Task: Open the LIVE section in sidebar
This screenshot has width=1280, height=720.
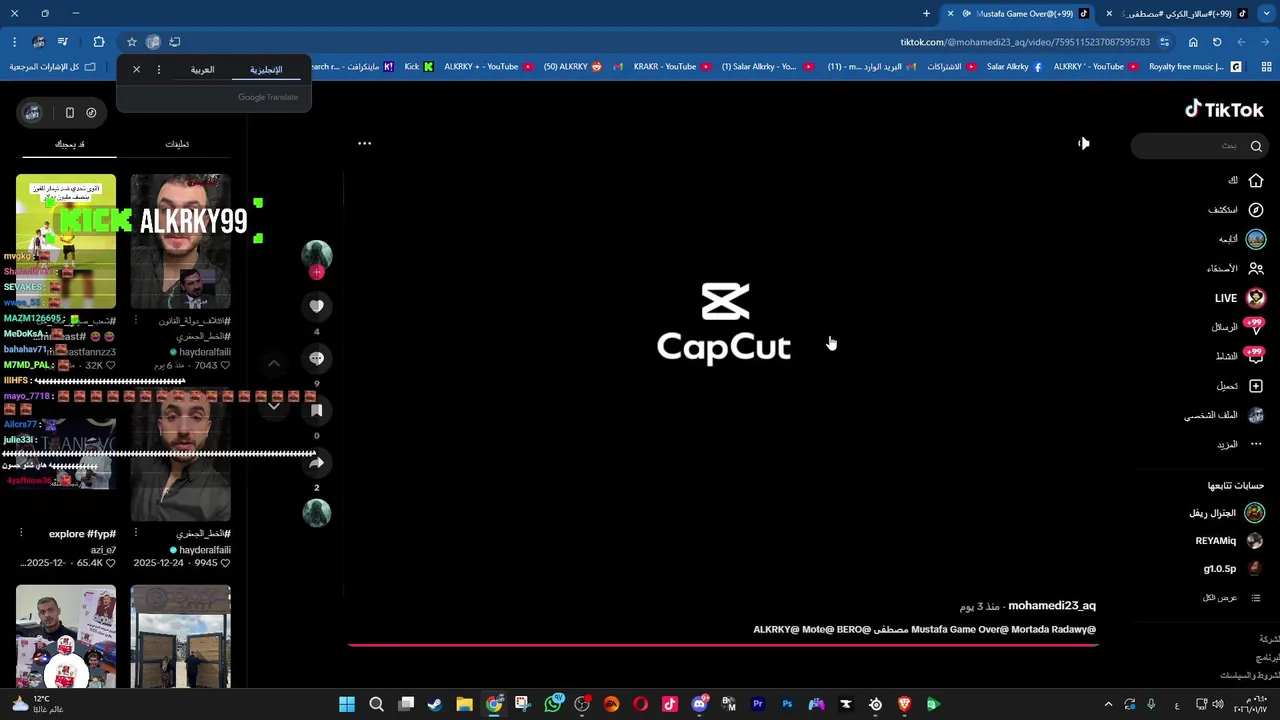Action: pos(1240,298)
